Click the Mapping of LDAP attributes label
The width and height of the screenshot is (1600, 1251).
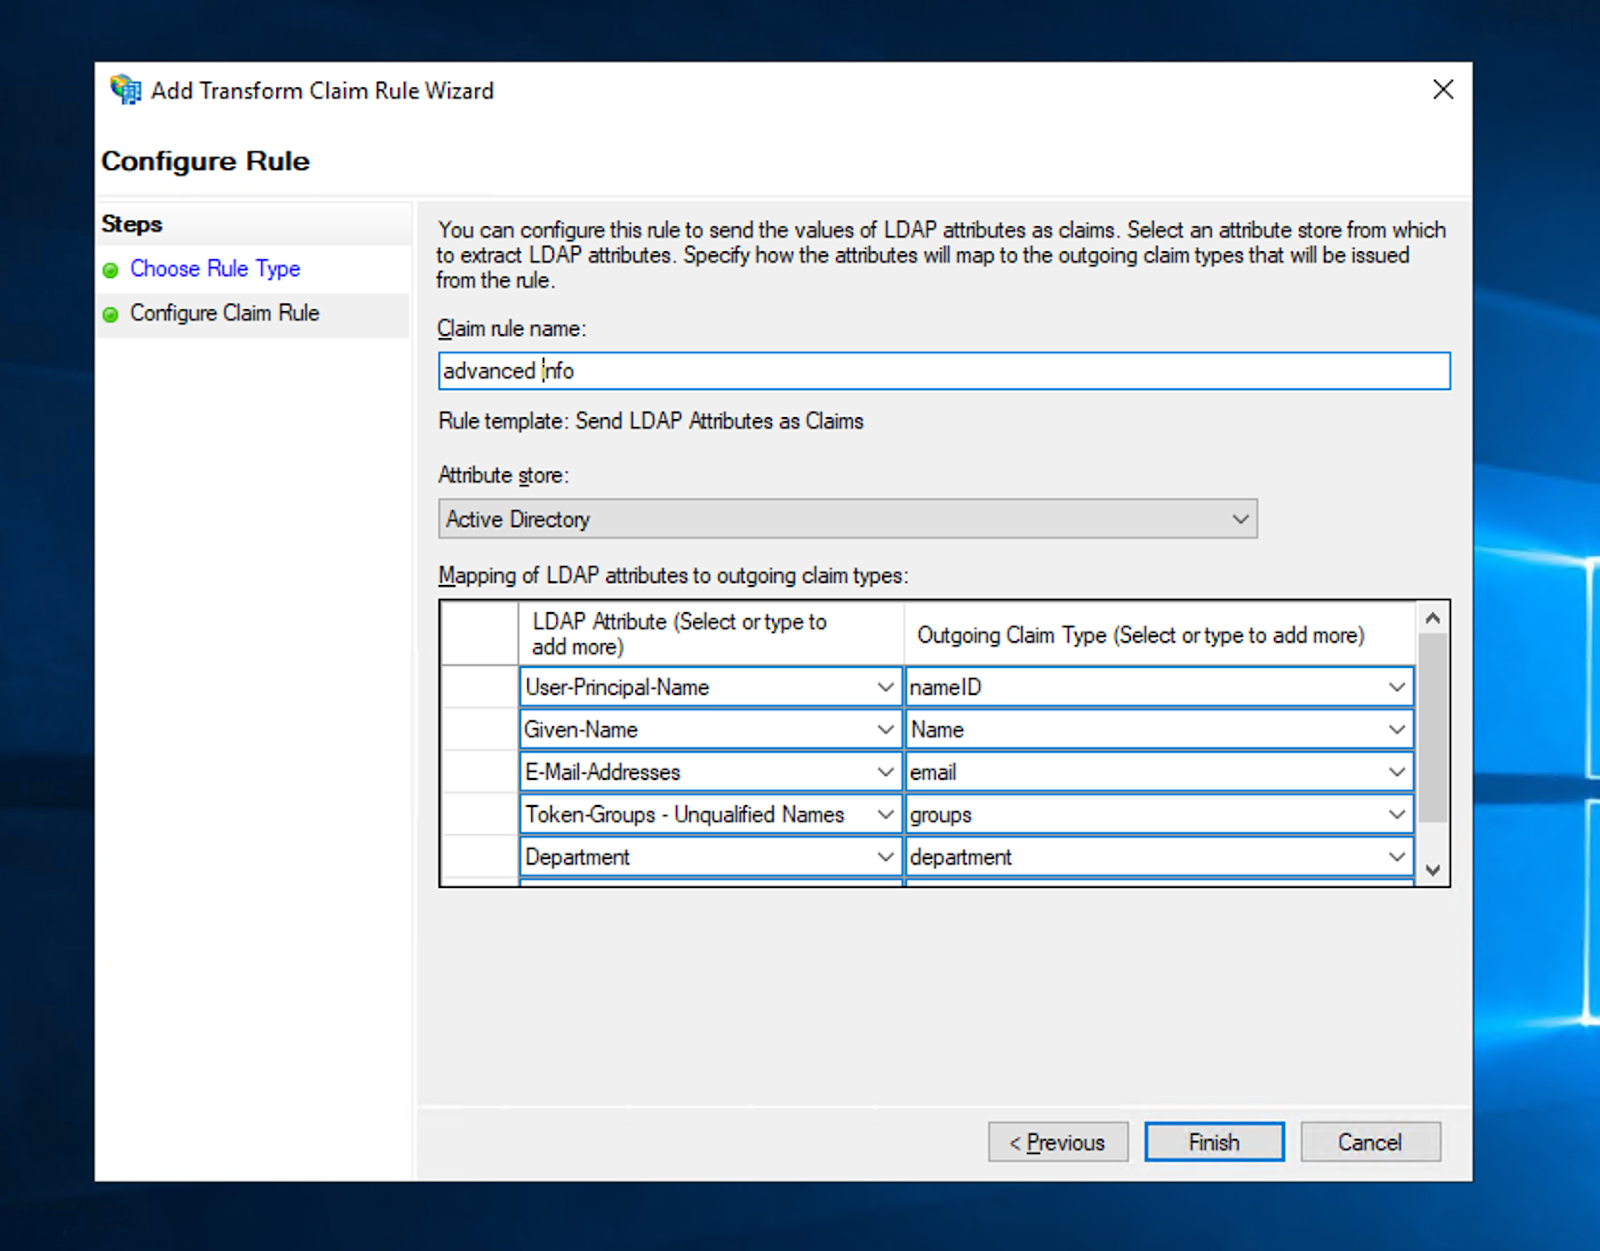coord(673,576)
